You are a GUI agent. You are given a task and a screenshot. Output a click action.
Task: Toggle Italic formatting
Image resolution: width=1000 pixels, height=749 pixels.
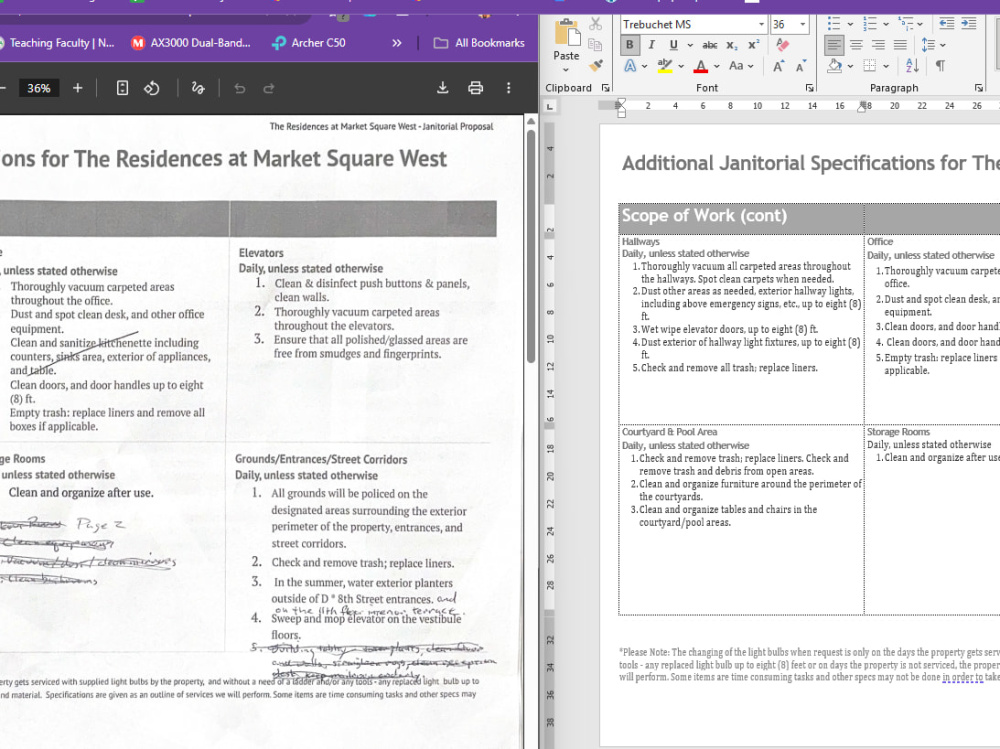click(x=651, y=45)
